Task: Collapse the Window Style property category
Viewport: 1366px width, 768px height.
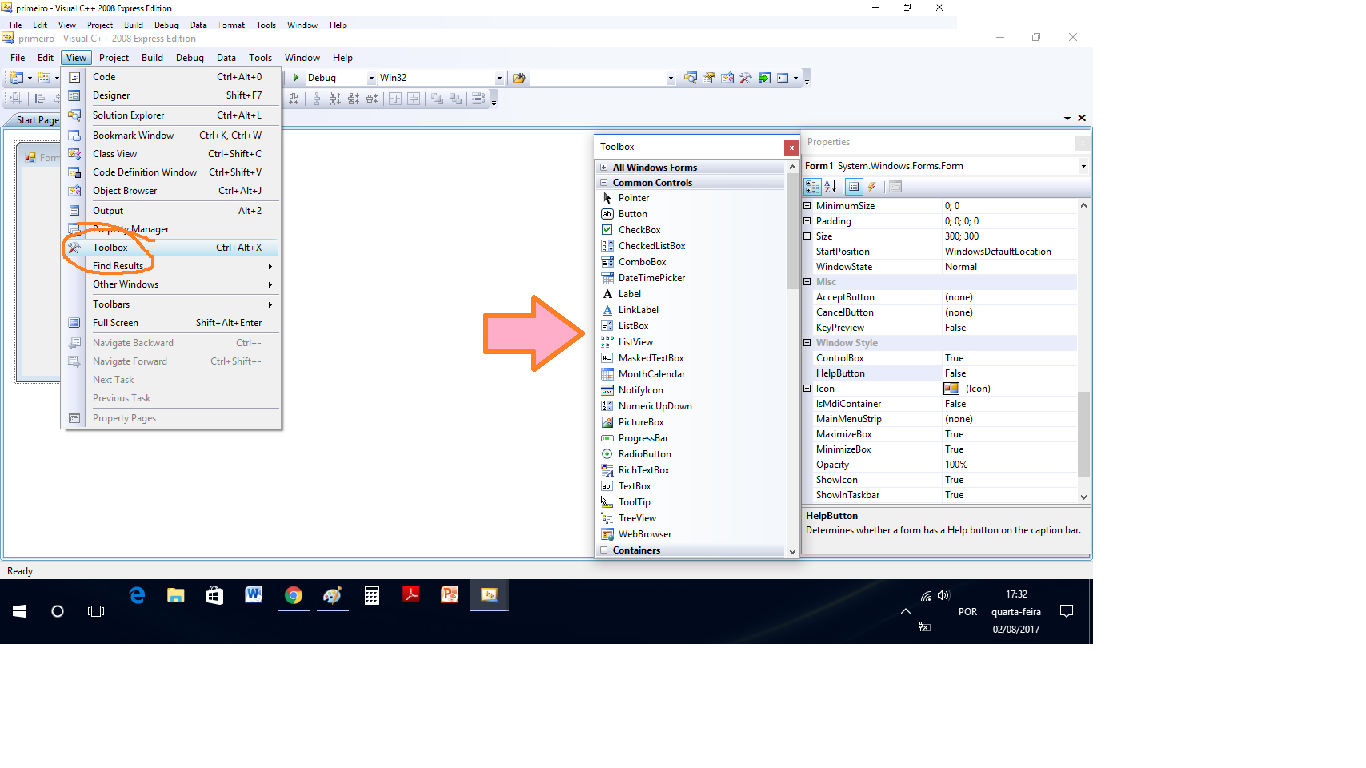Action: [x=809, y=343]
